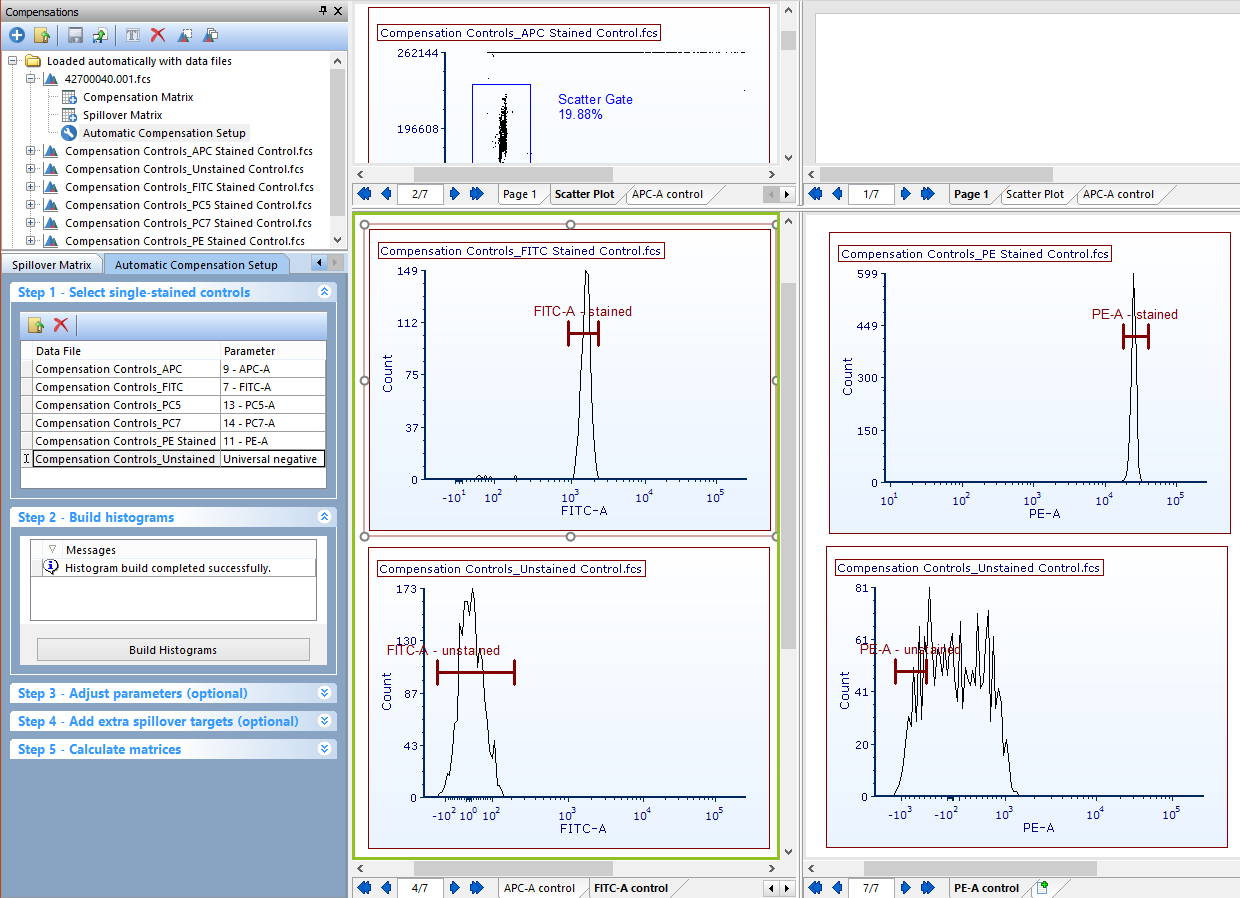
Task: Click the red X delete icon in Compensations toolbar
Action: tap(158, 36)
